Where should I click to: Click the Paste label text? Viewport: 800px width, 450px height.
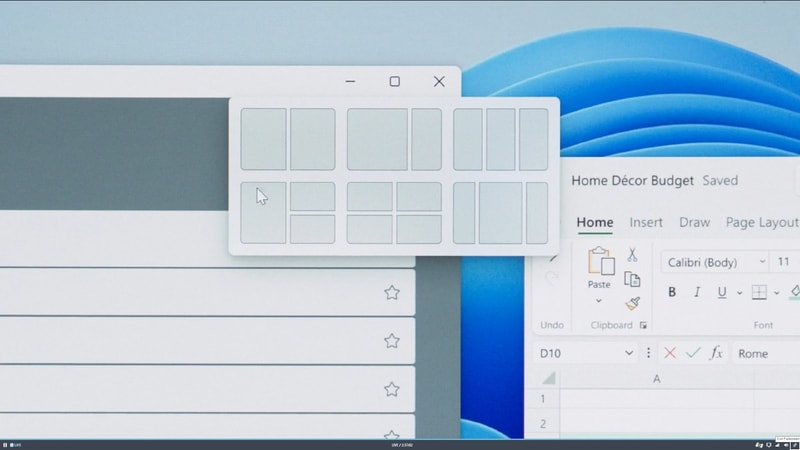point(599,285)
